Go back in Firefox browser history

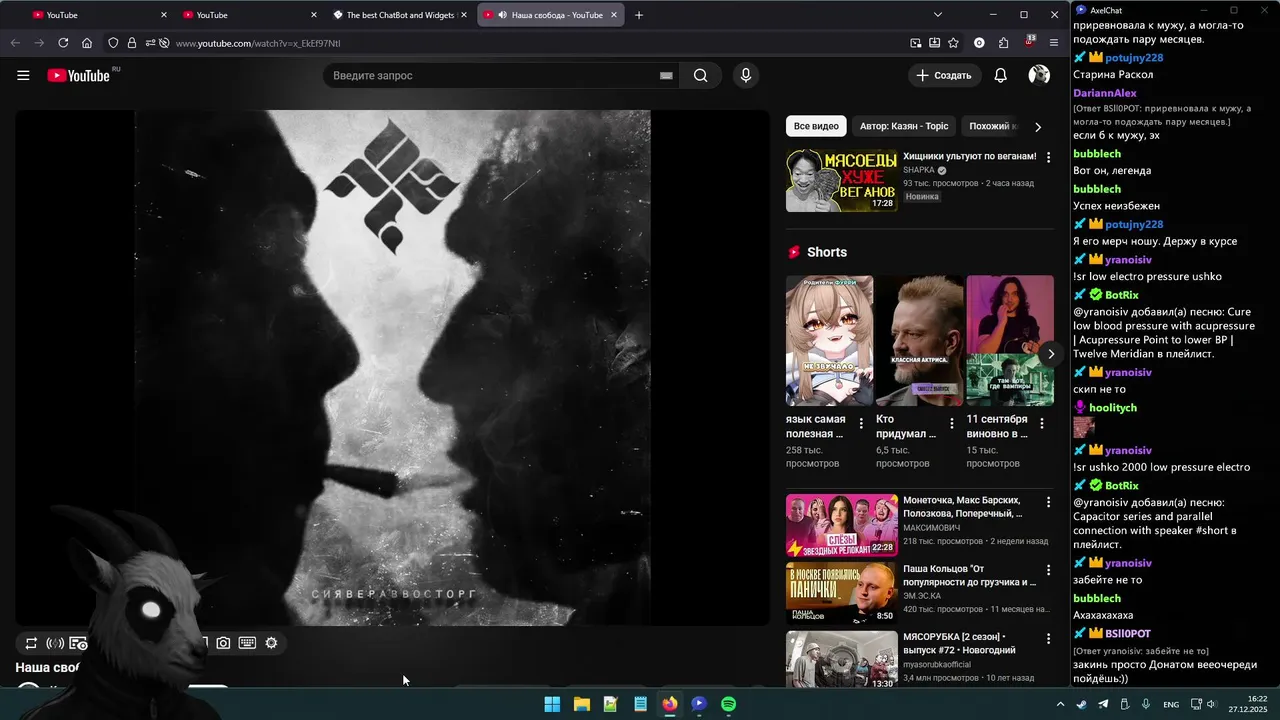(x=15, y=43)
